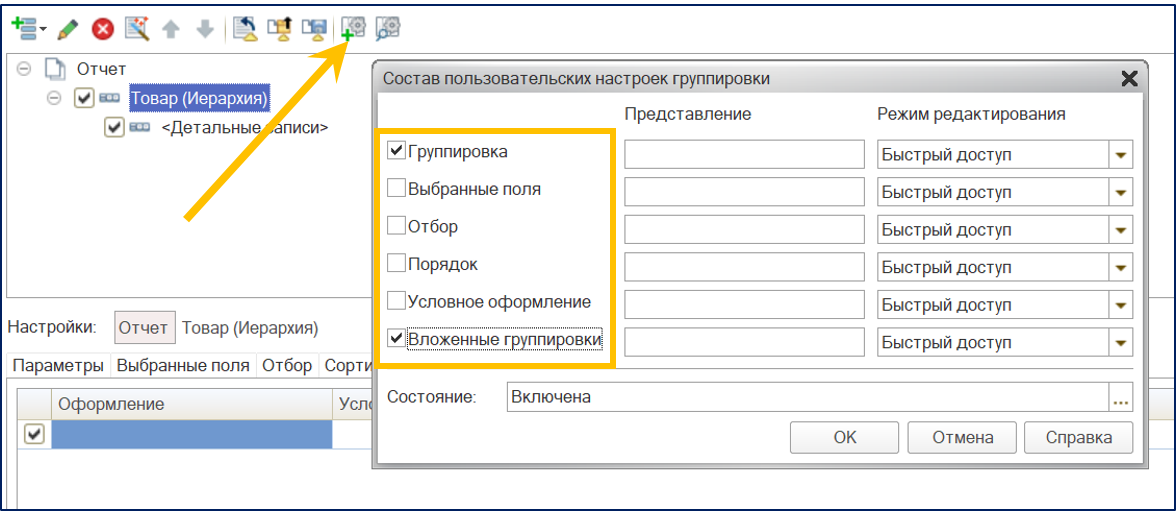Enable the Порядок checkbox
This screenshot has height=511, width=1176.
pos(396,263)
